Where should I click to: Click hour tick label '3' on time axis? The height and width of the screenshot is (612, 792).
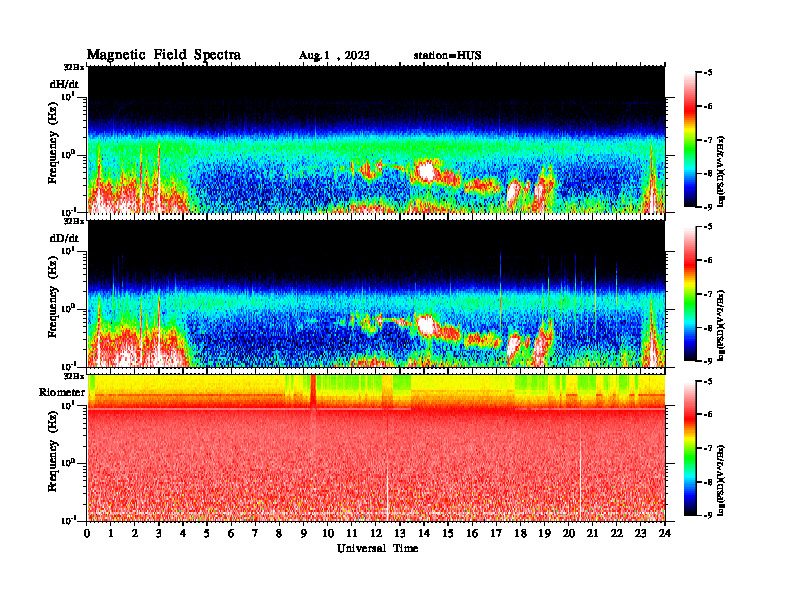[x=159, y=534]
